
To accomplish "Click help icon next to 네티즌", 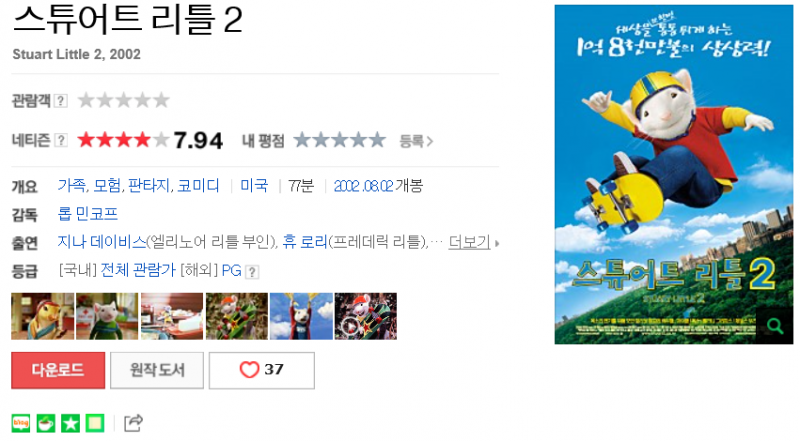I will pos(61,140).
